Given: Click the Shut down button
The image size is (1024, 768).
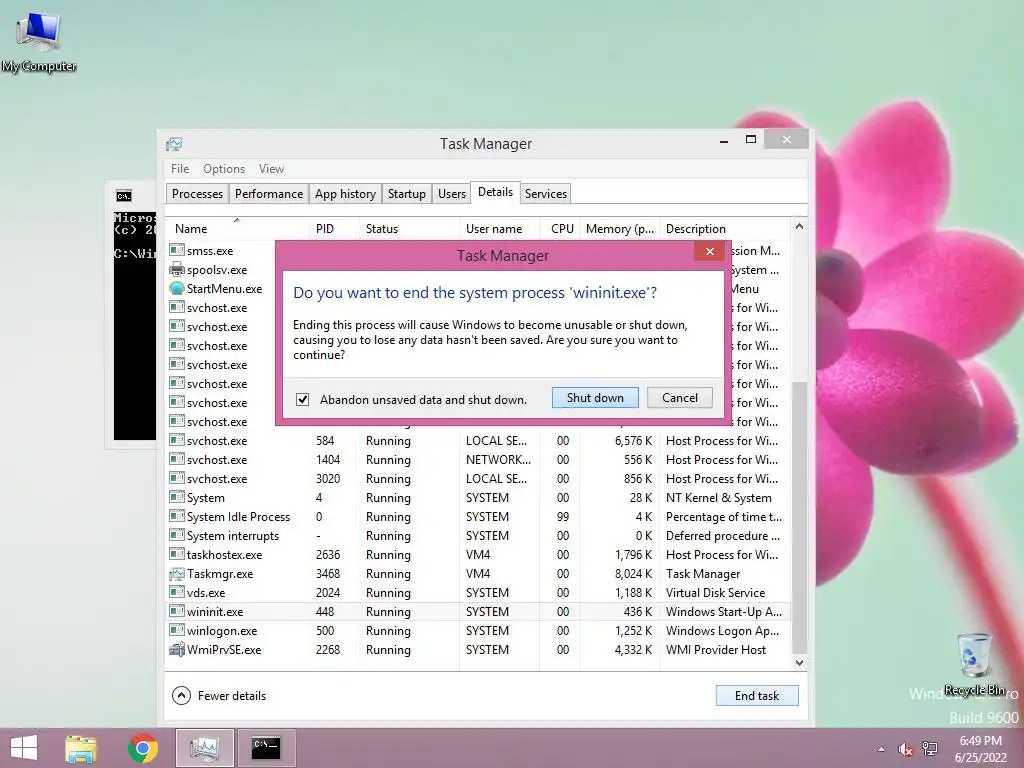Looking at the screenshot, I should tap(595, 398).
